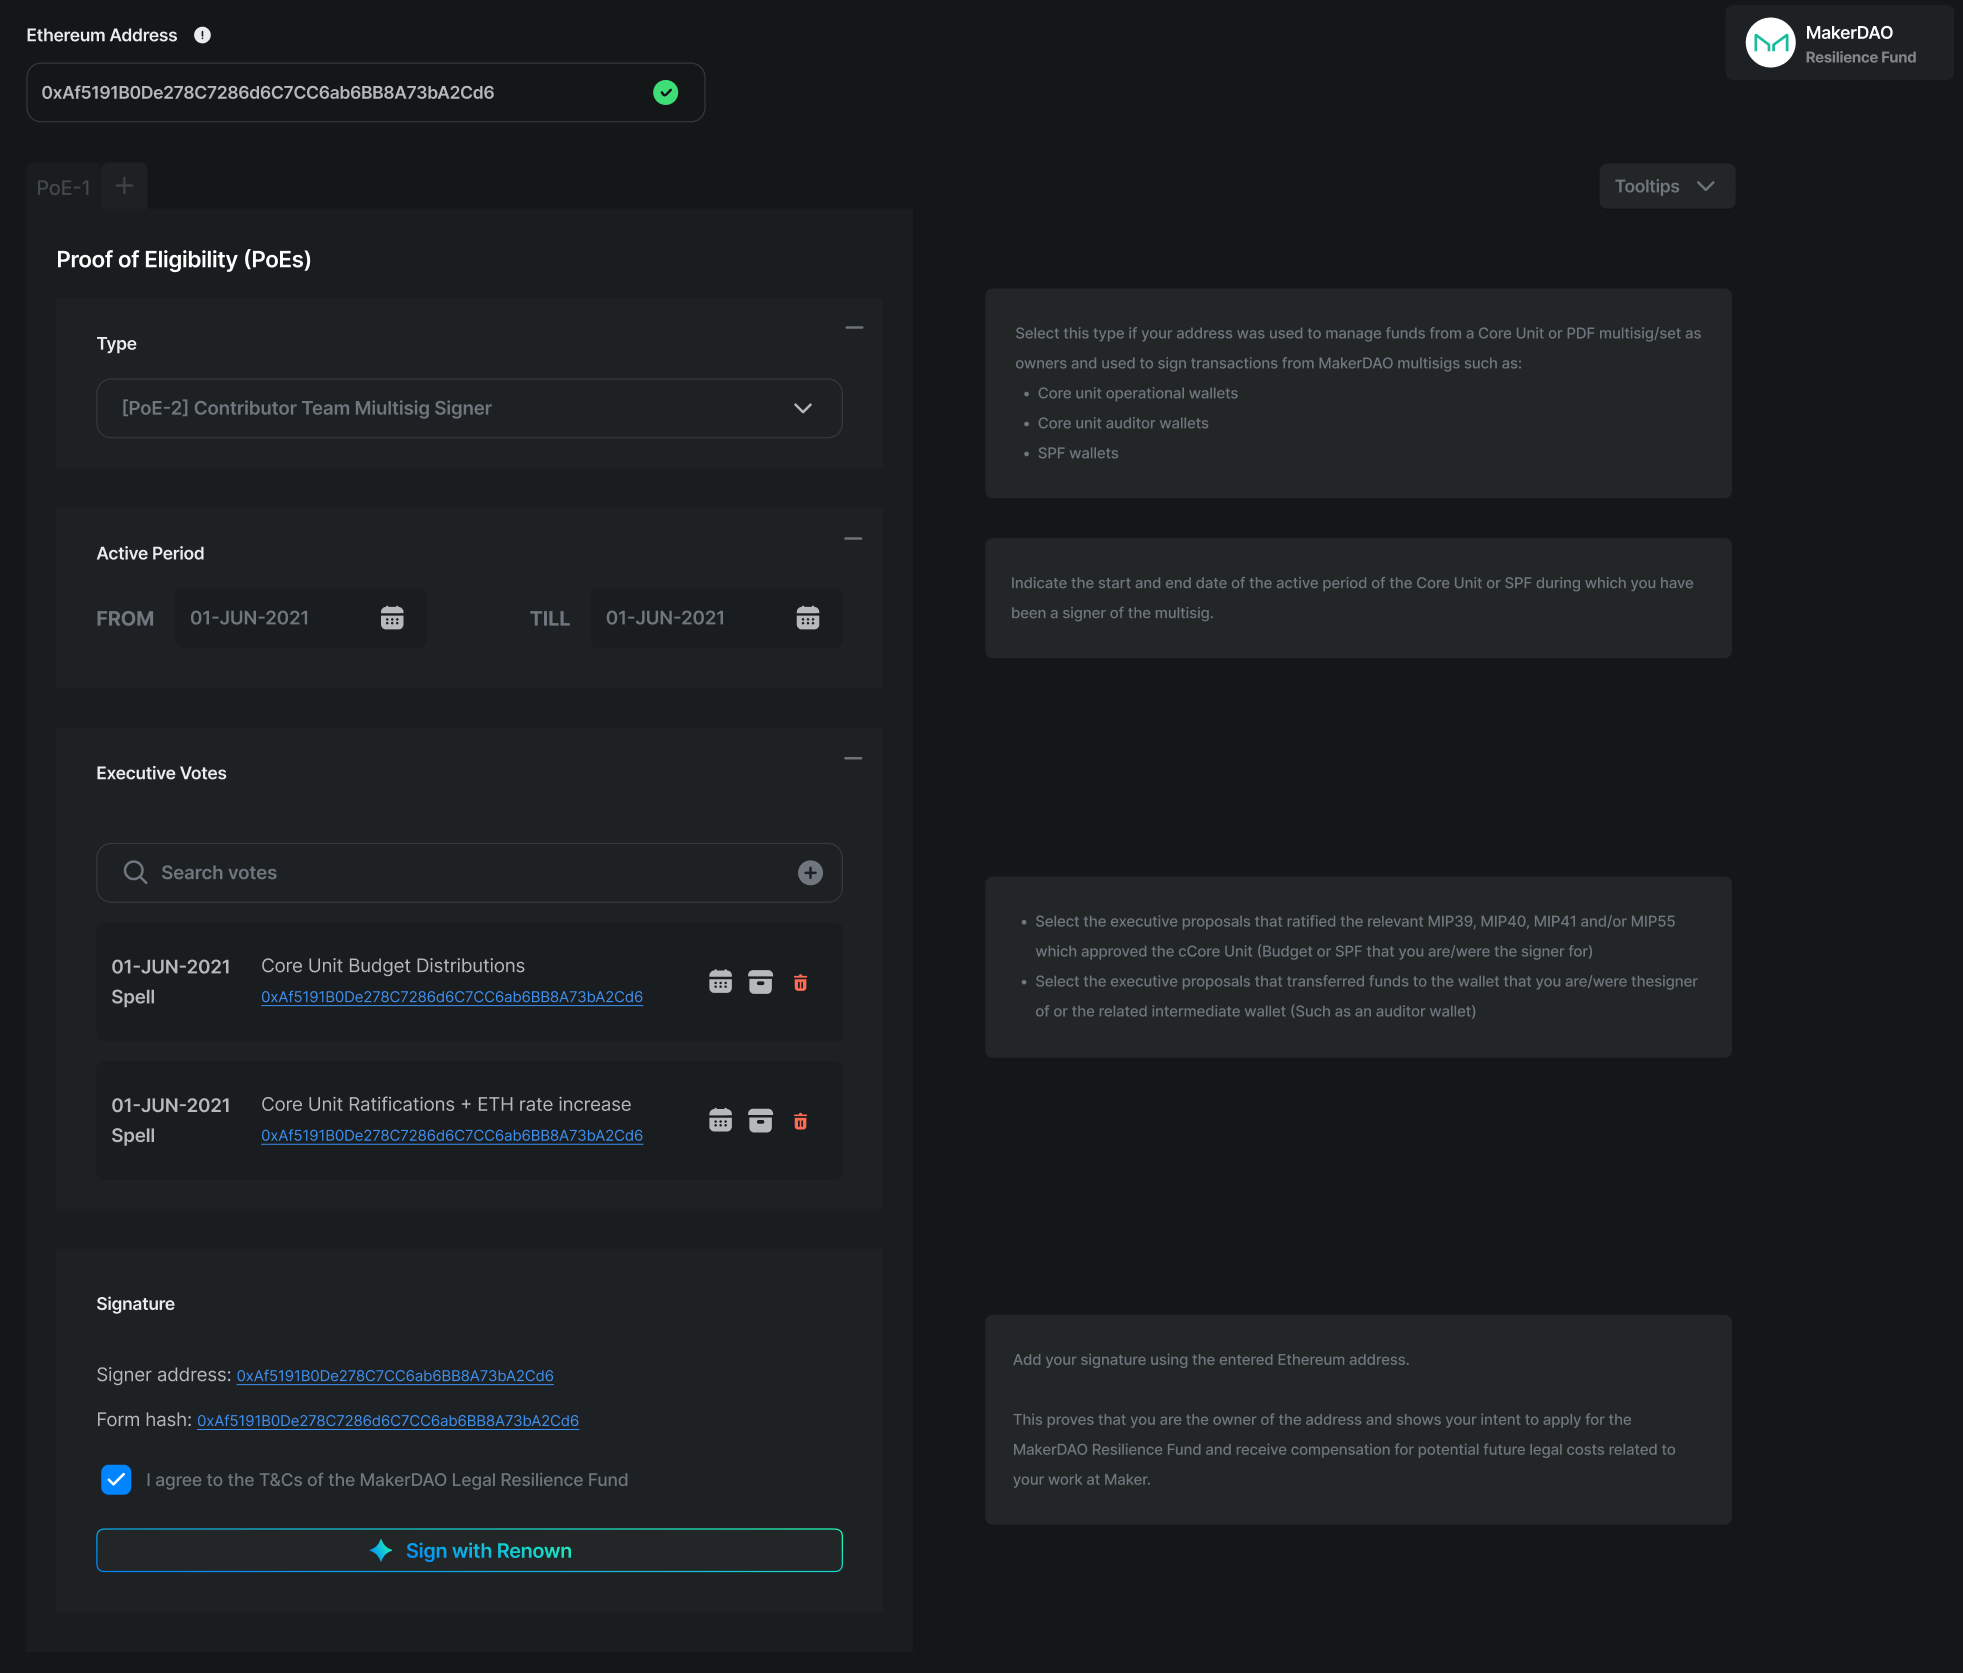
Task: Toggle the T&Cs agreement checkbox
Action: (x=116, y=1479)
